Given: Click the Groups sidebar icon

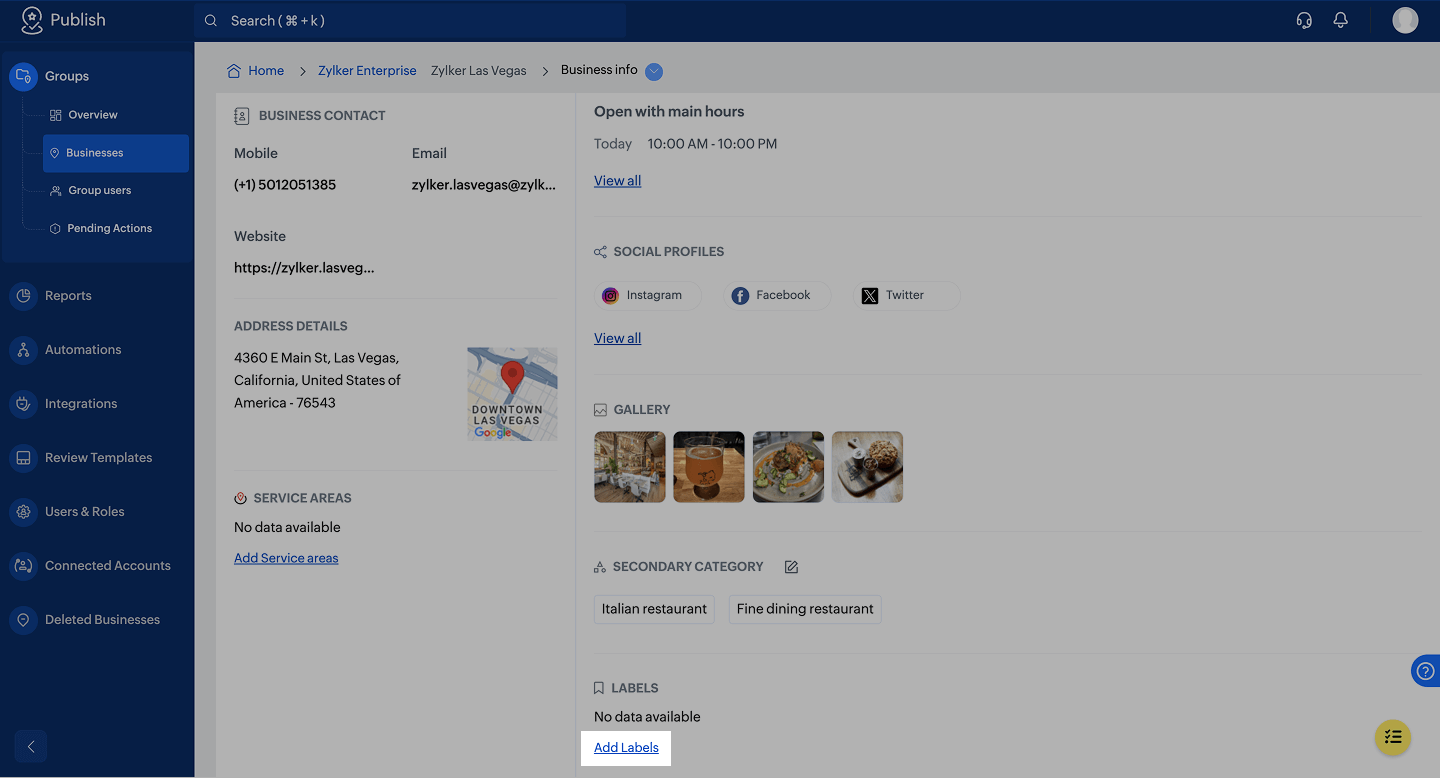Looking at the screenshot, I should click(23, 76).
